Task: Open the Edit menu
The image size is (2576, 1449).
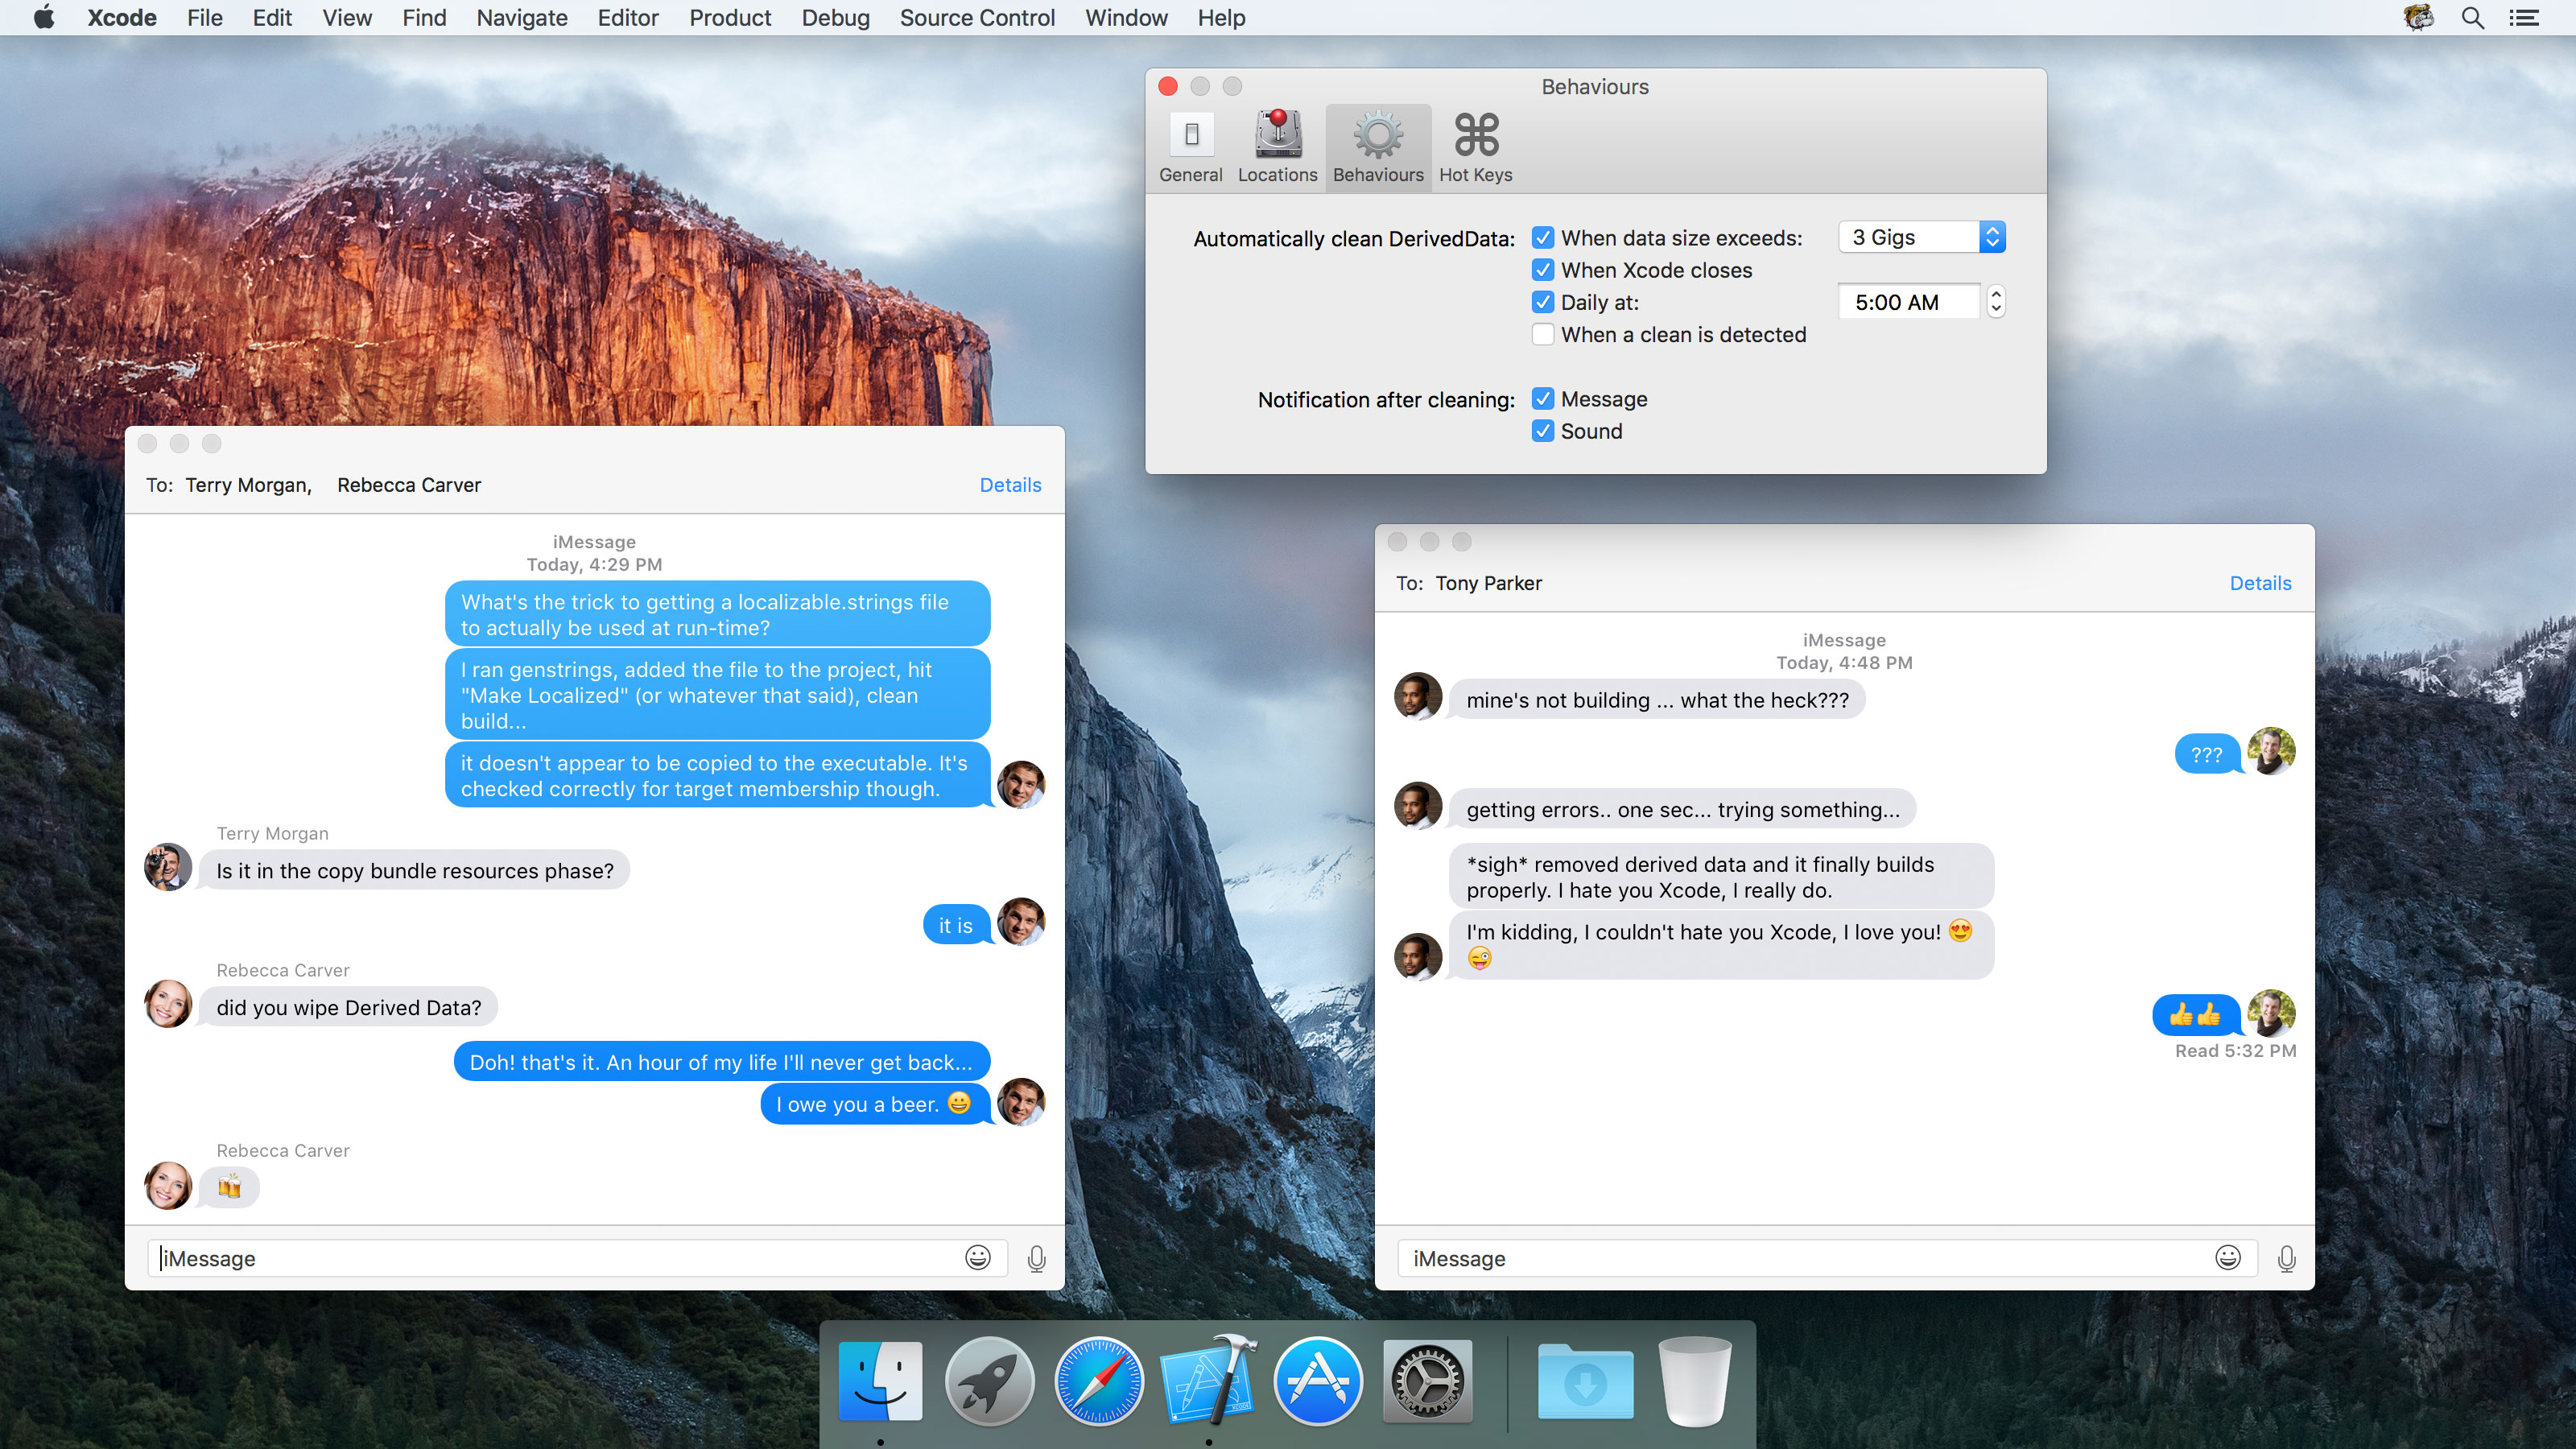Action: coord(272,18)
